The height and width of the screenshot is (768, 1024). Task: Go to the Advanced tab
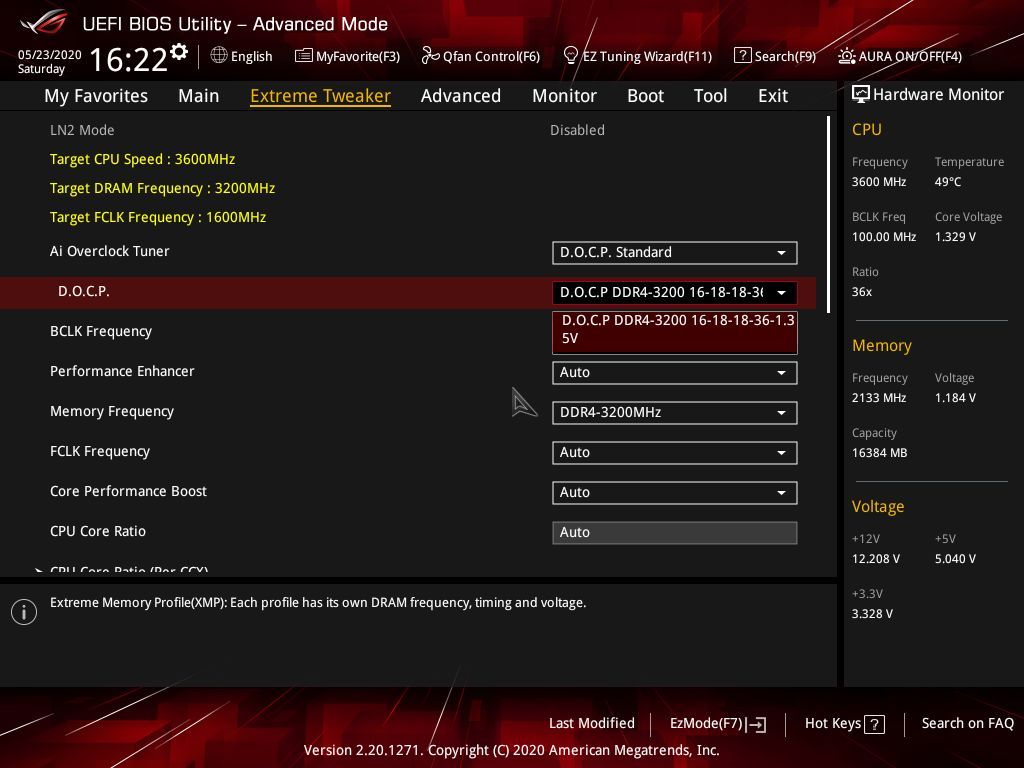point(461,96)
